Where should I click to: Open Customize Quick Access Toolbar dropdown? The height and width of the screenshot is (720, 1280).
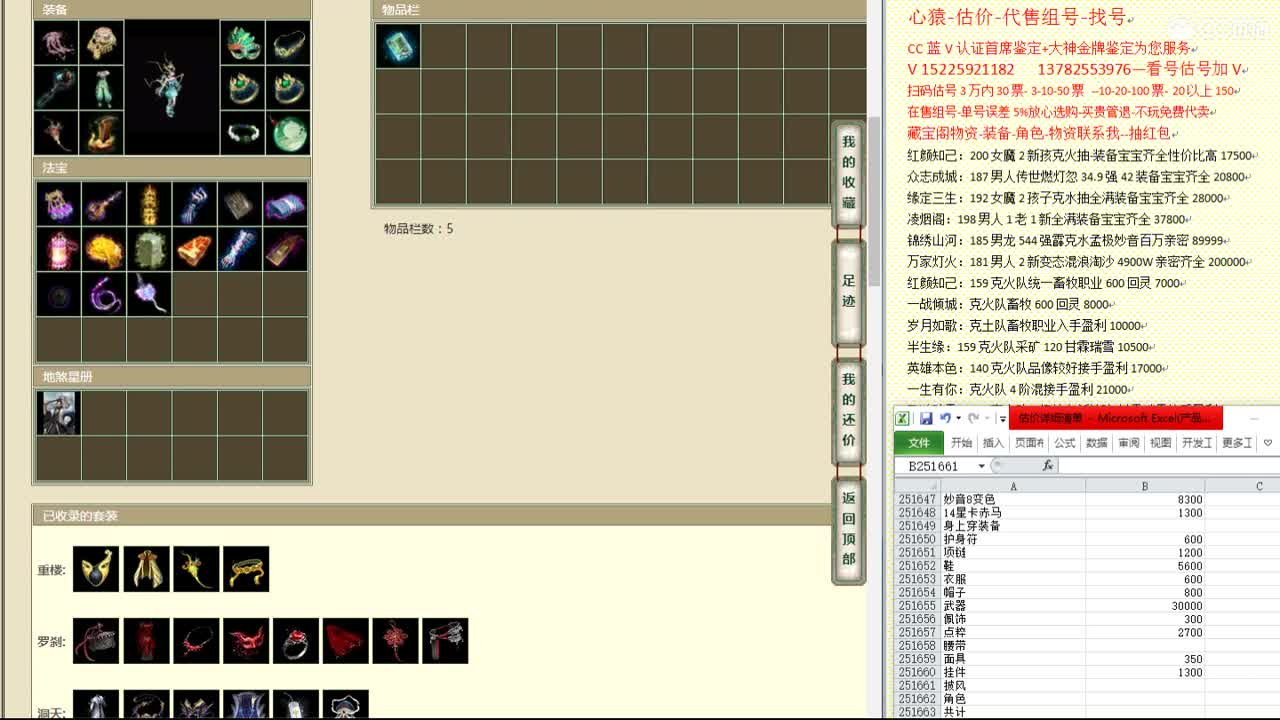1002,418
